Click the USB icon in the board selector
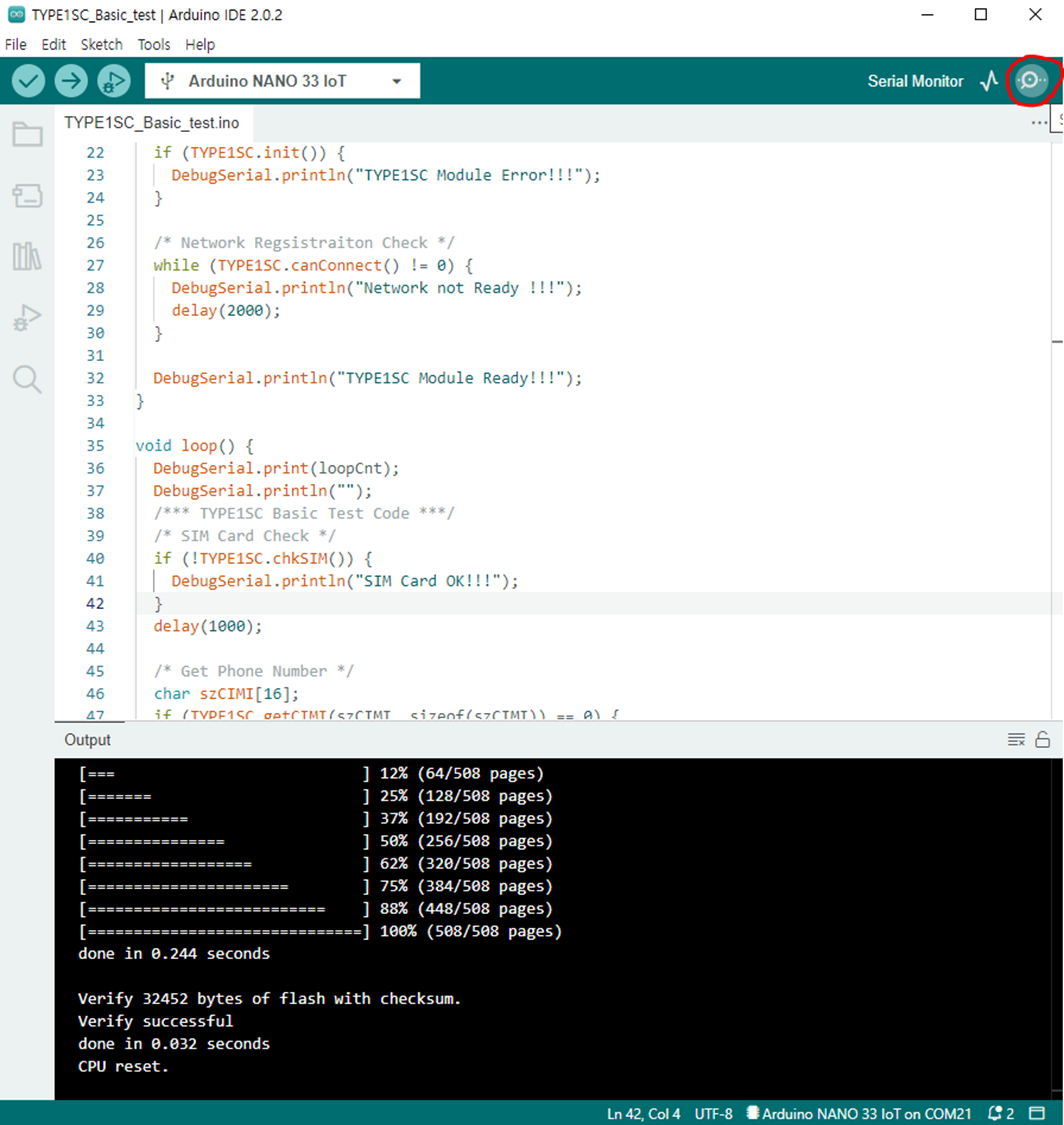This screenshot has height=1125, width=1064. (x=167, y=81)
